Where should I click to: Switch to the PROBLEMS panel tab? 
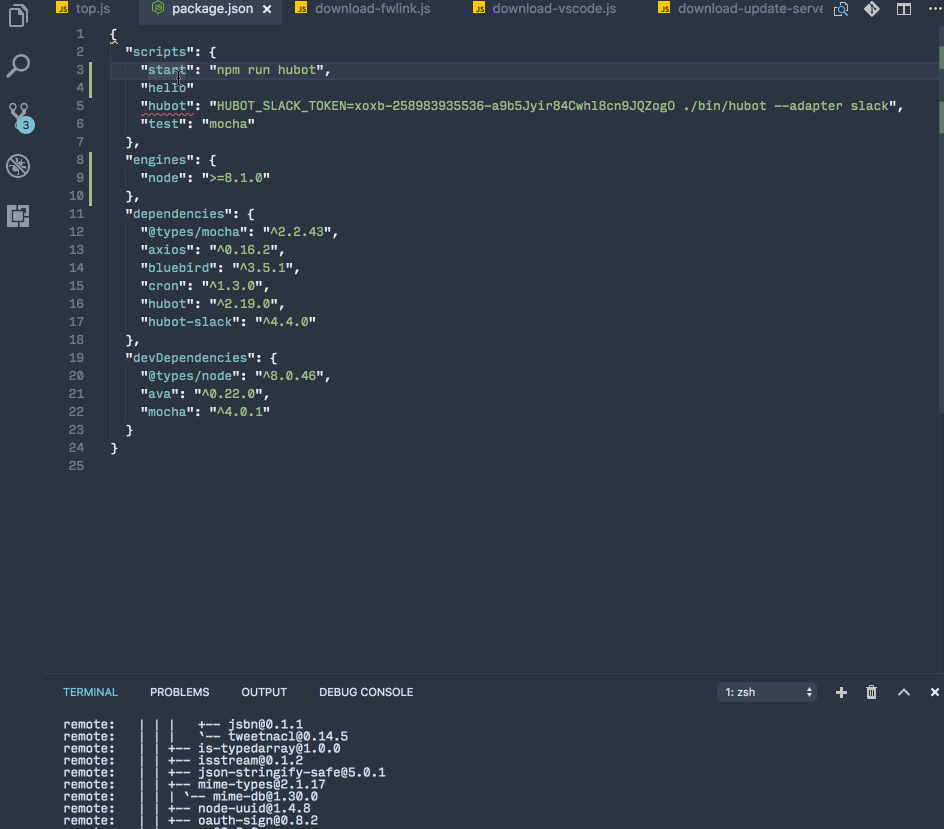click(x=179, y=692)
